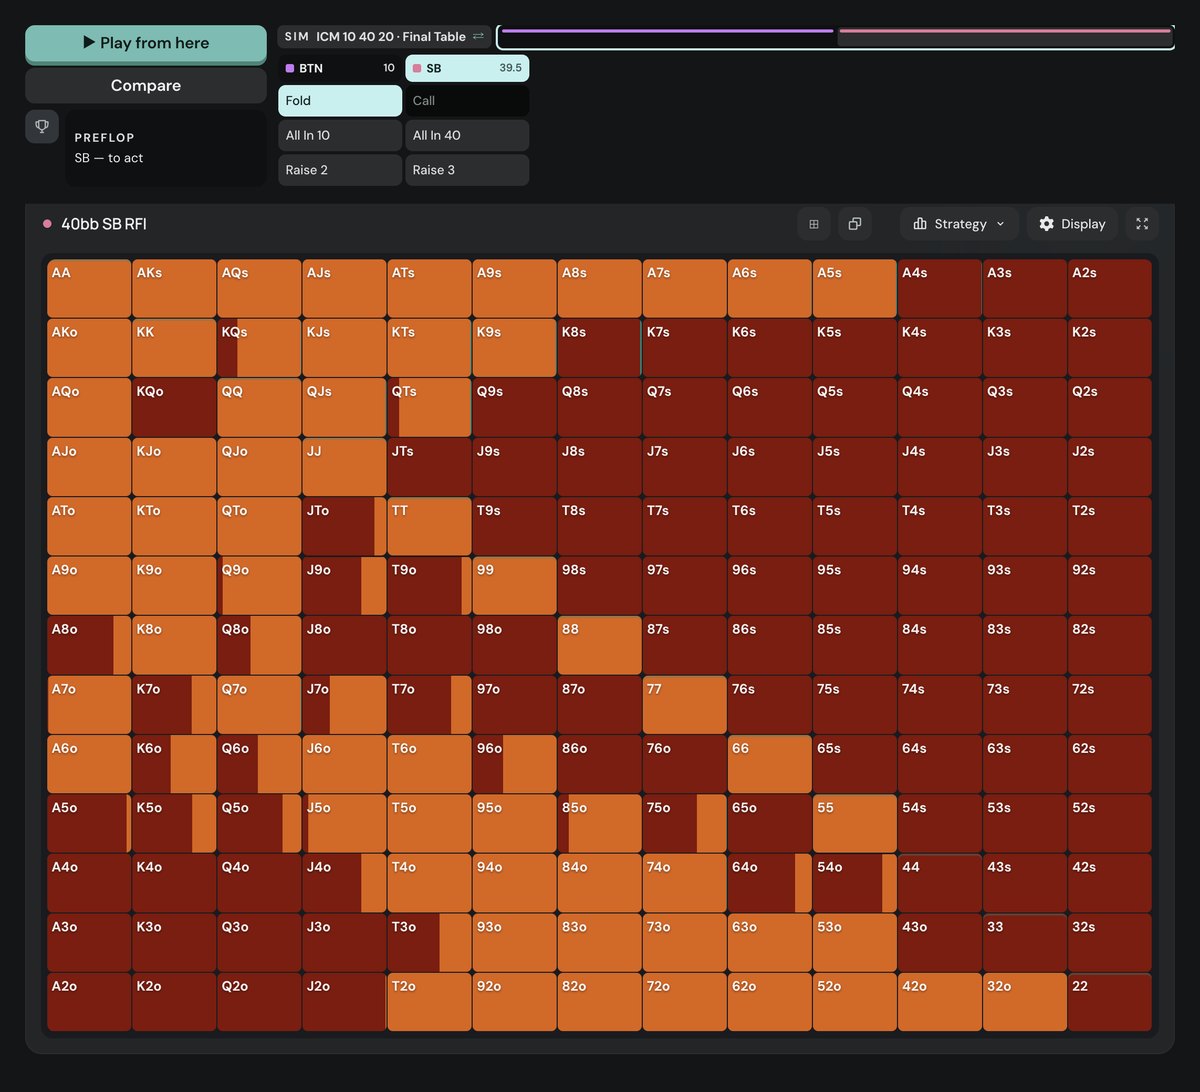Open the grid view icon button

coord(814,224)
